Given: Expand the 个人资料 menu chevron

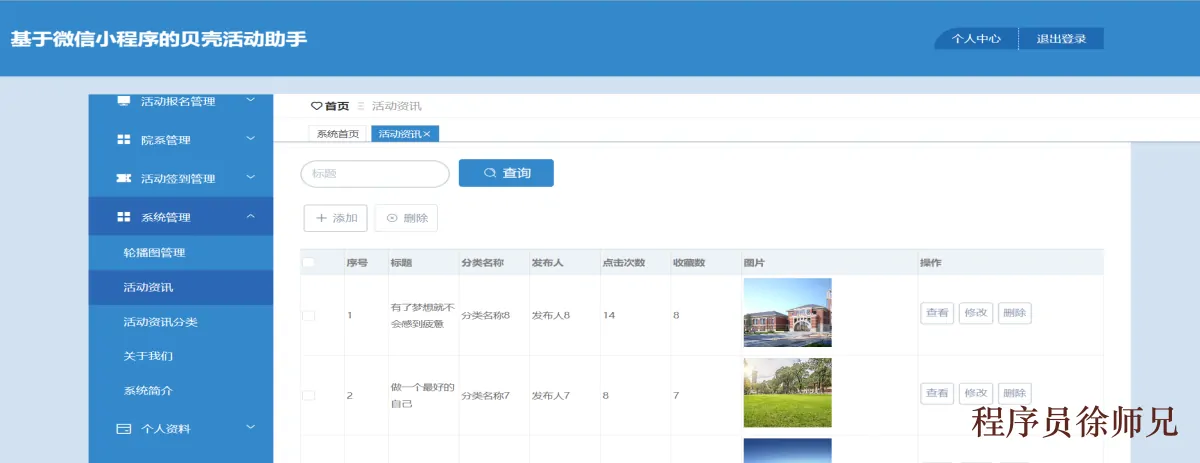Looking at the screenshot, I should [250, 428].
